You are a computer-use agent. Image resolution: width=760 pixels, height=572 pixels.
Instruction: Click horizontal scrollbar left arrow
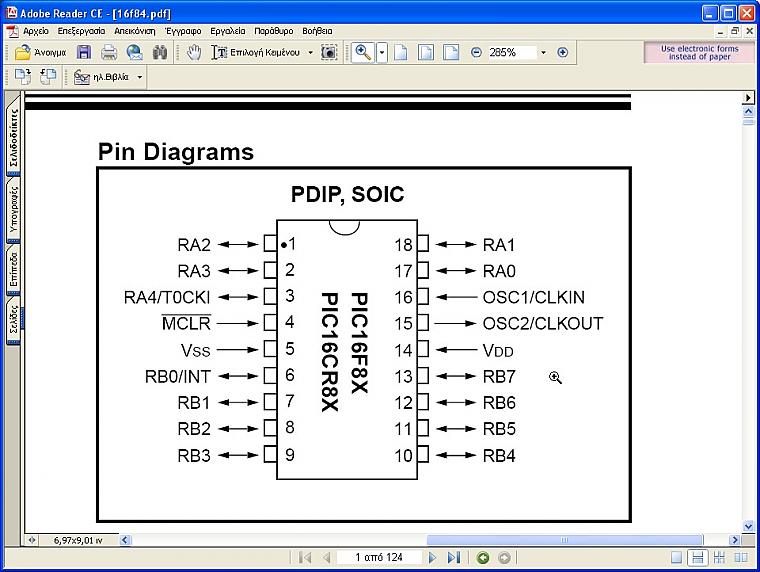click(125, 540)
